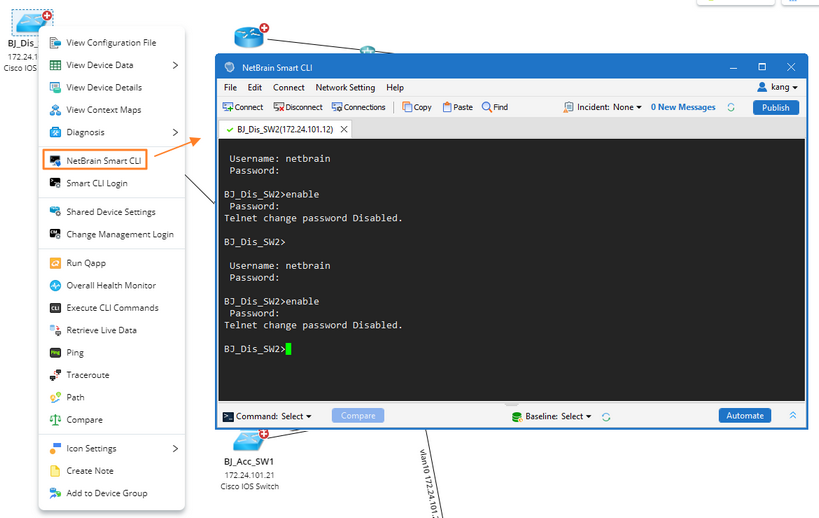Click the NetBrain Smart CLI title bar logo icon
This screenshot has width=819, height=518.
click(x=229, y=67)
